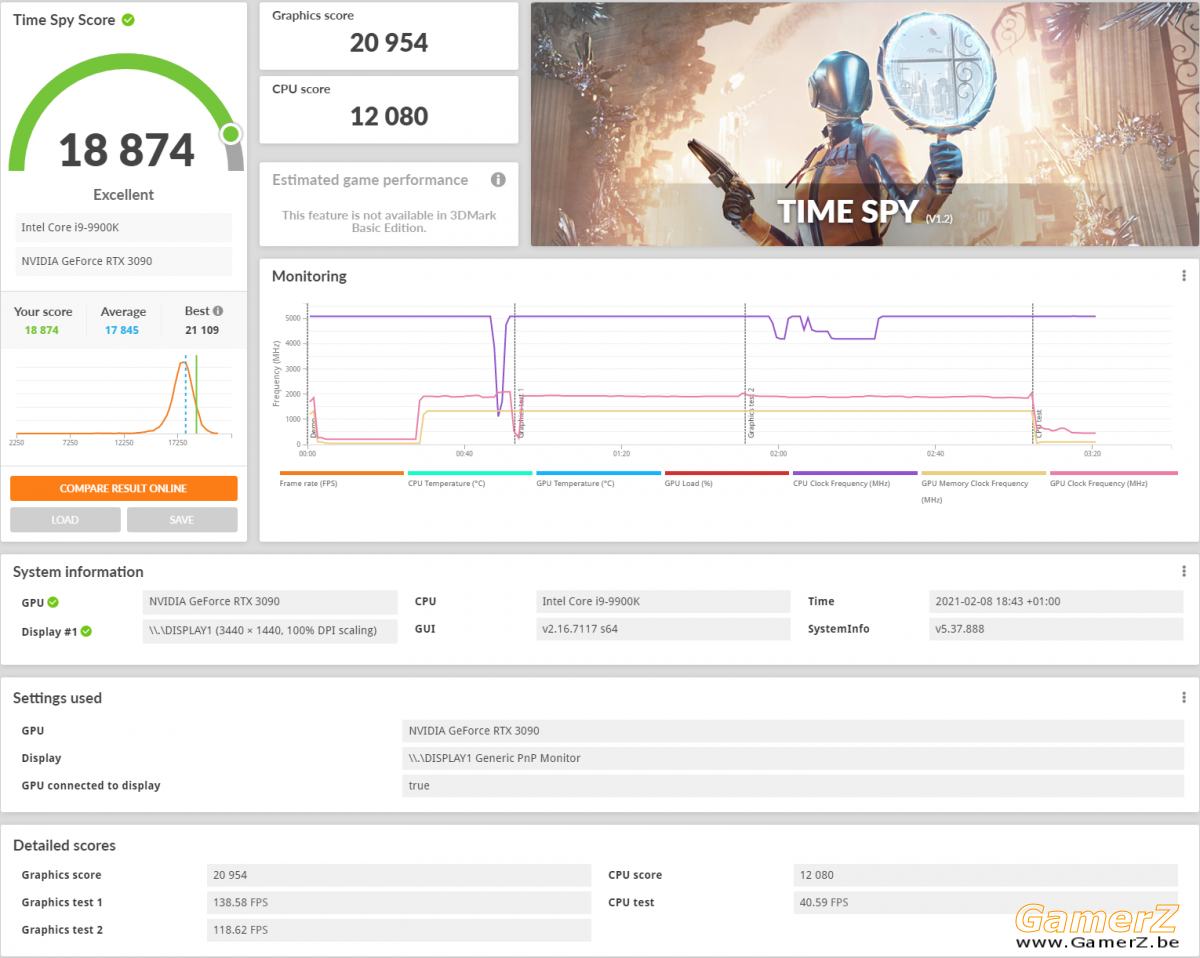Screen dimensions: 1200x958
Task: Click the CPU test result 40.59 FPS
Action: [985, 902]
